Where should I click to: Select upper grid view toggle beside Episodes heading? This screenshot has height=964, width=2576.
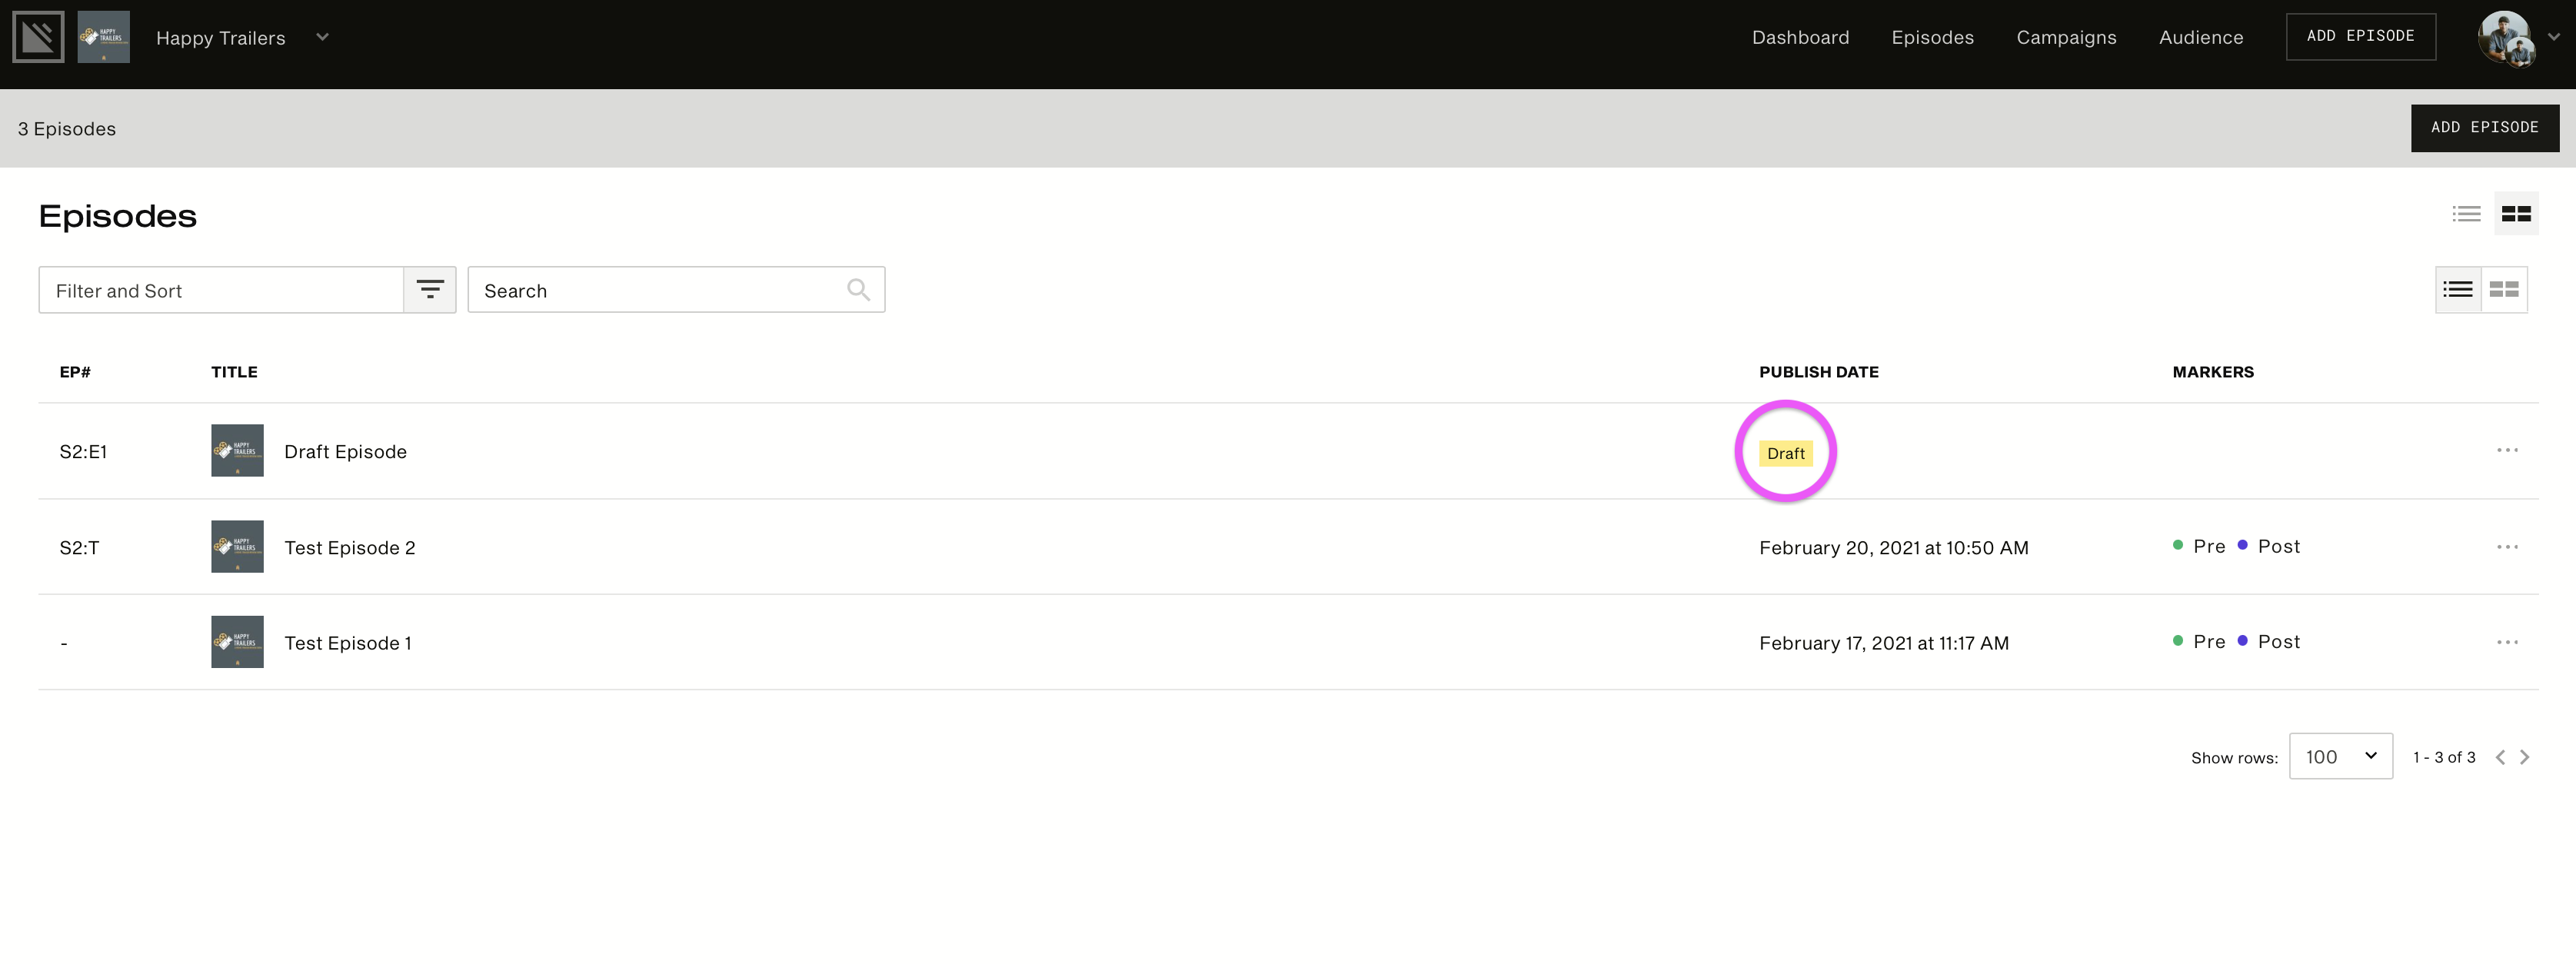(2516, 214)
